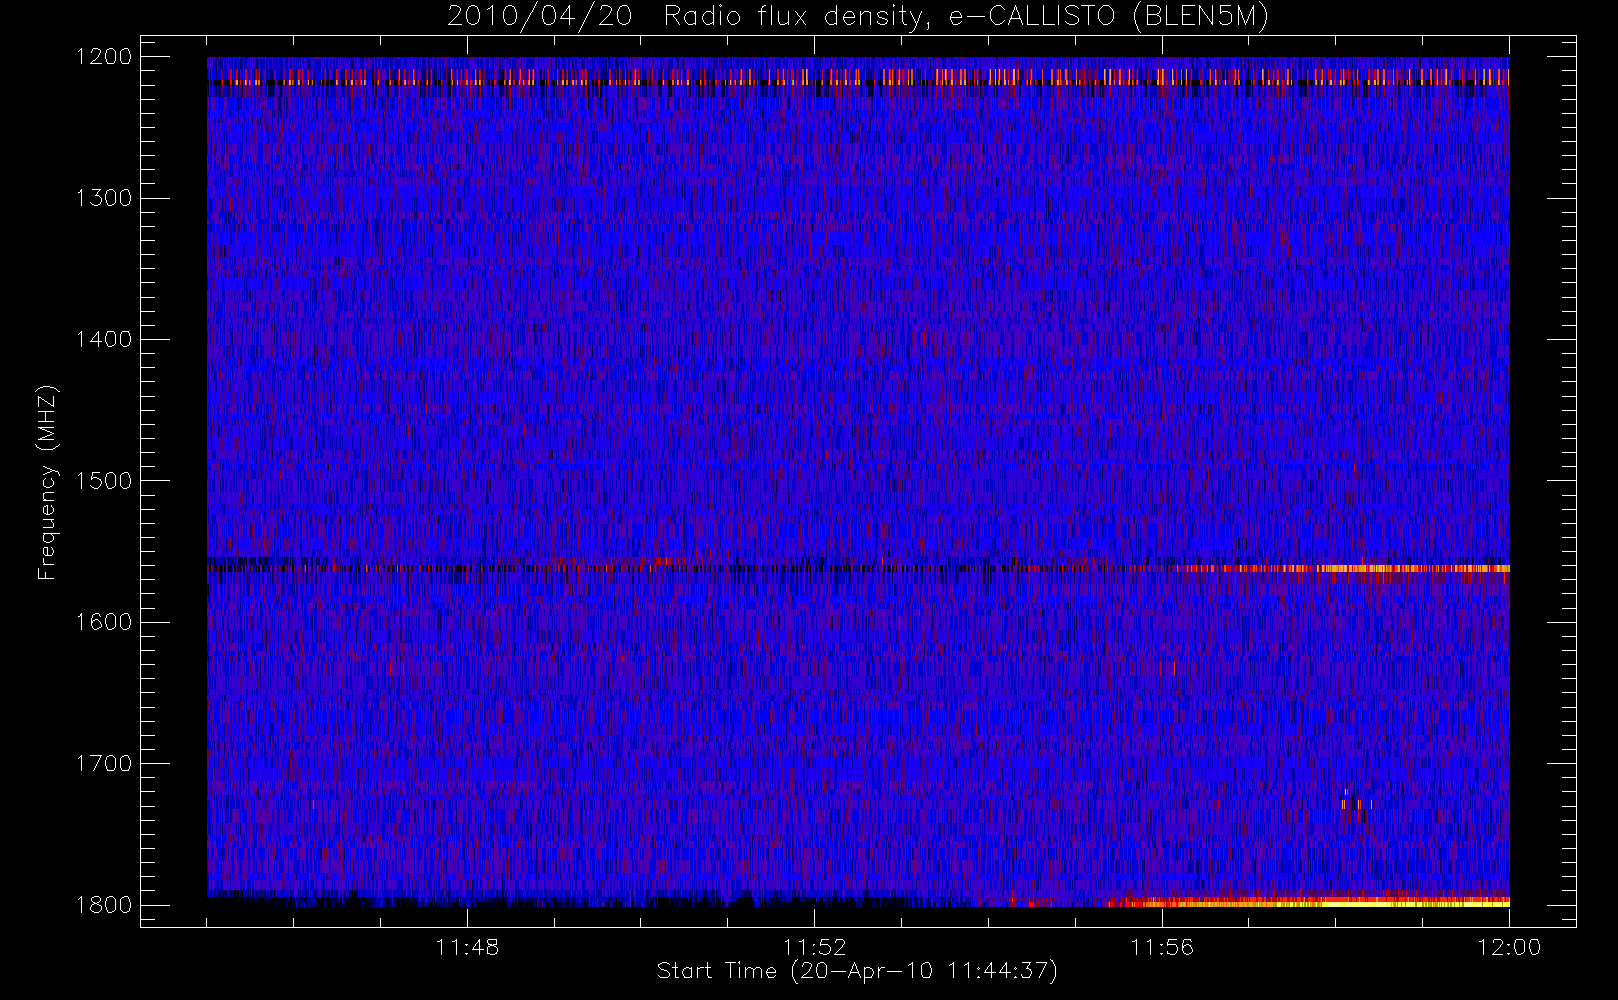
Task: Click the 1700 frequency tick label
Action: coord(104,763)
